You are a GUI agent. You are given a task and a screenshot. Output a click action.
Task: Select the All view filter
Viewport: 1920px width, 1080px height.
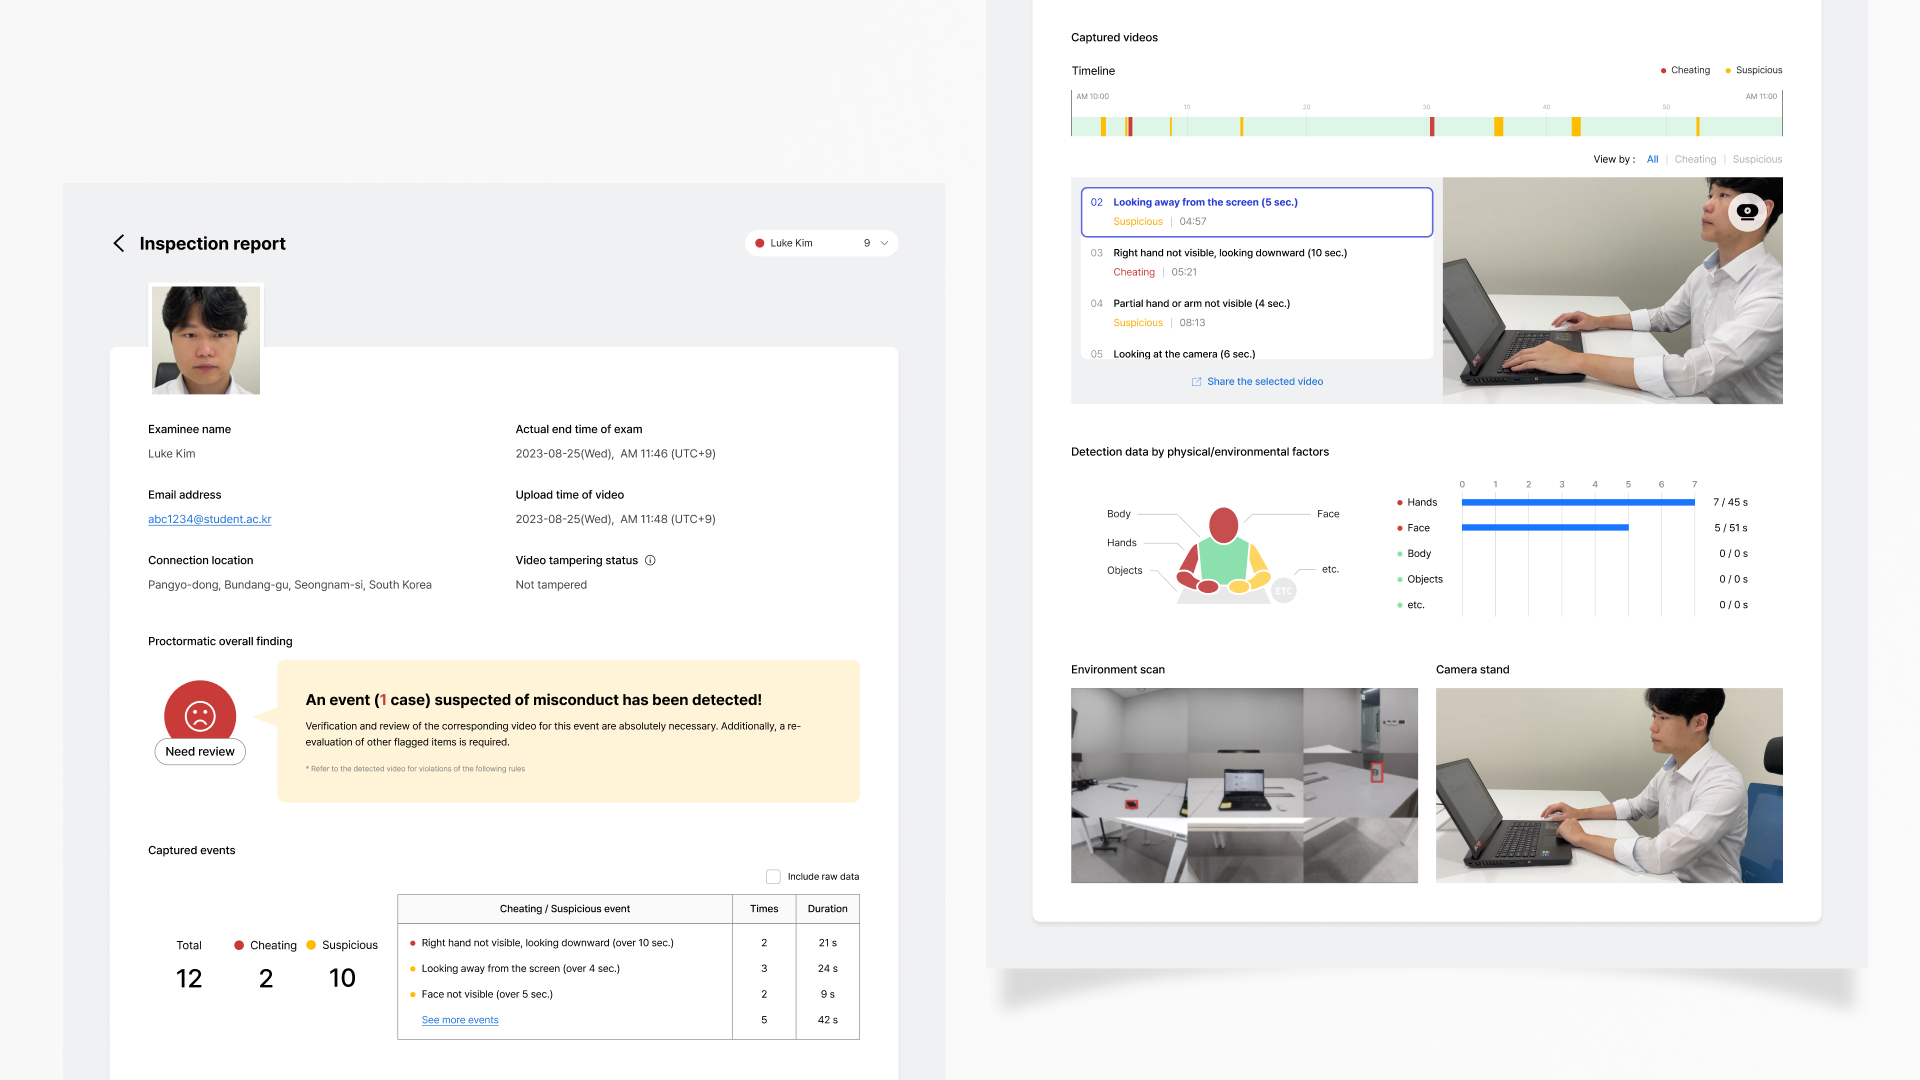click(x=1652, y=159)
